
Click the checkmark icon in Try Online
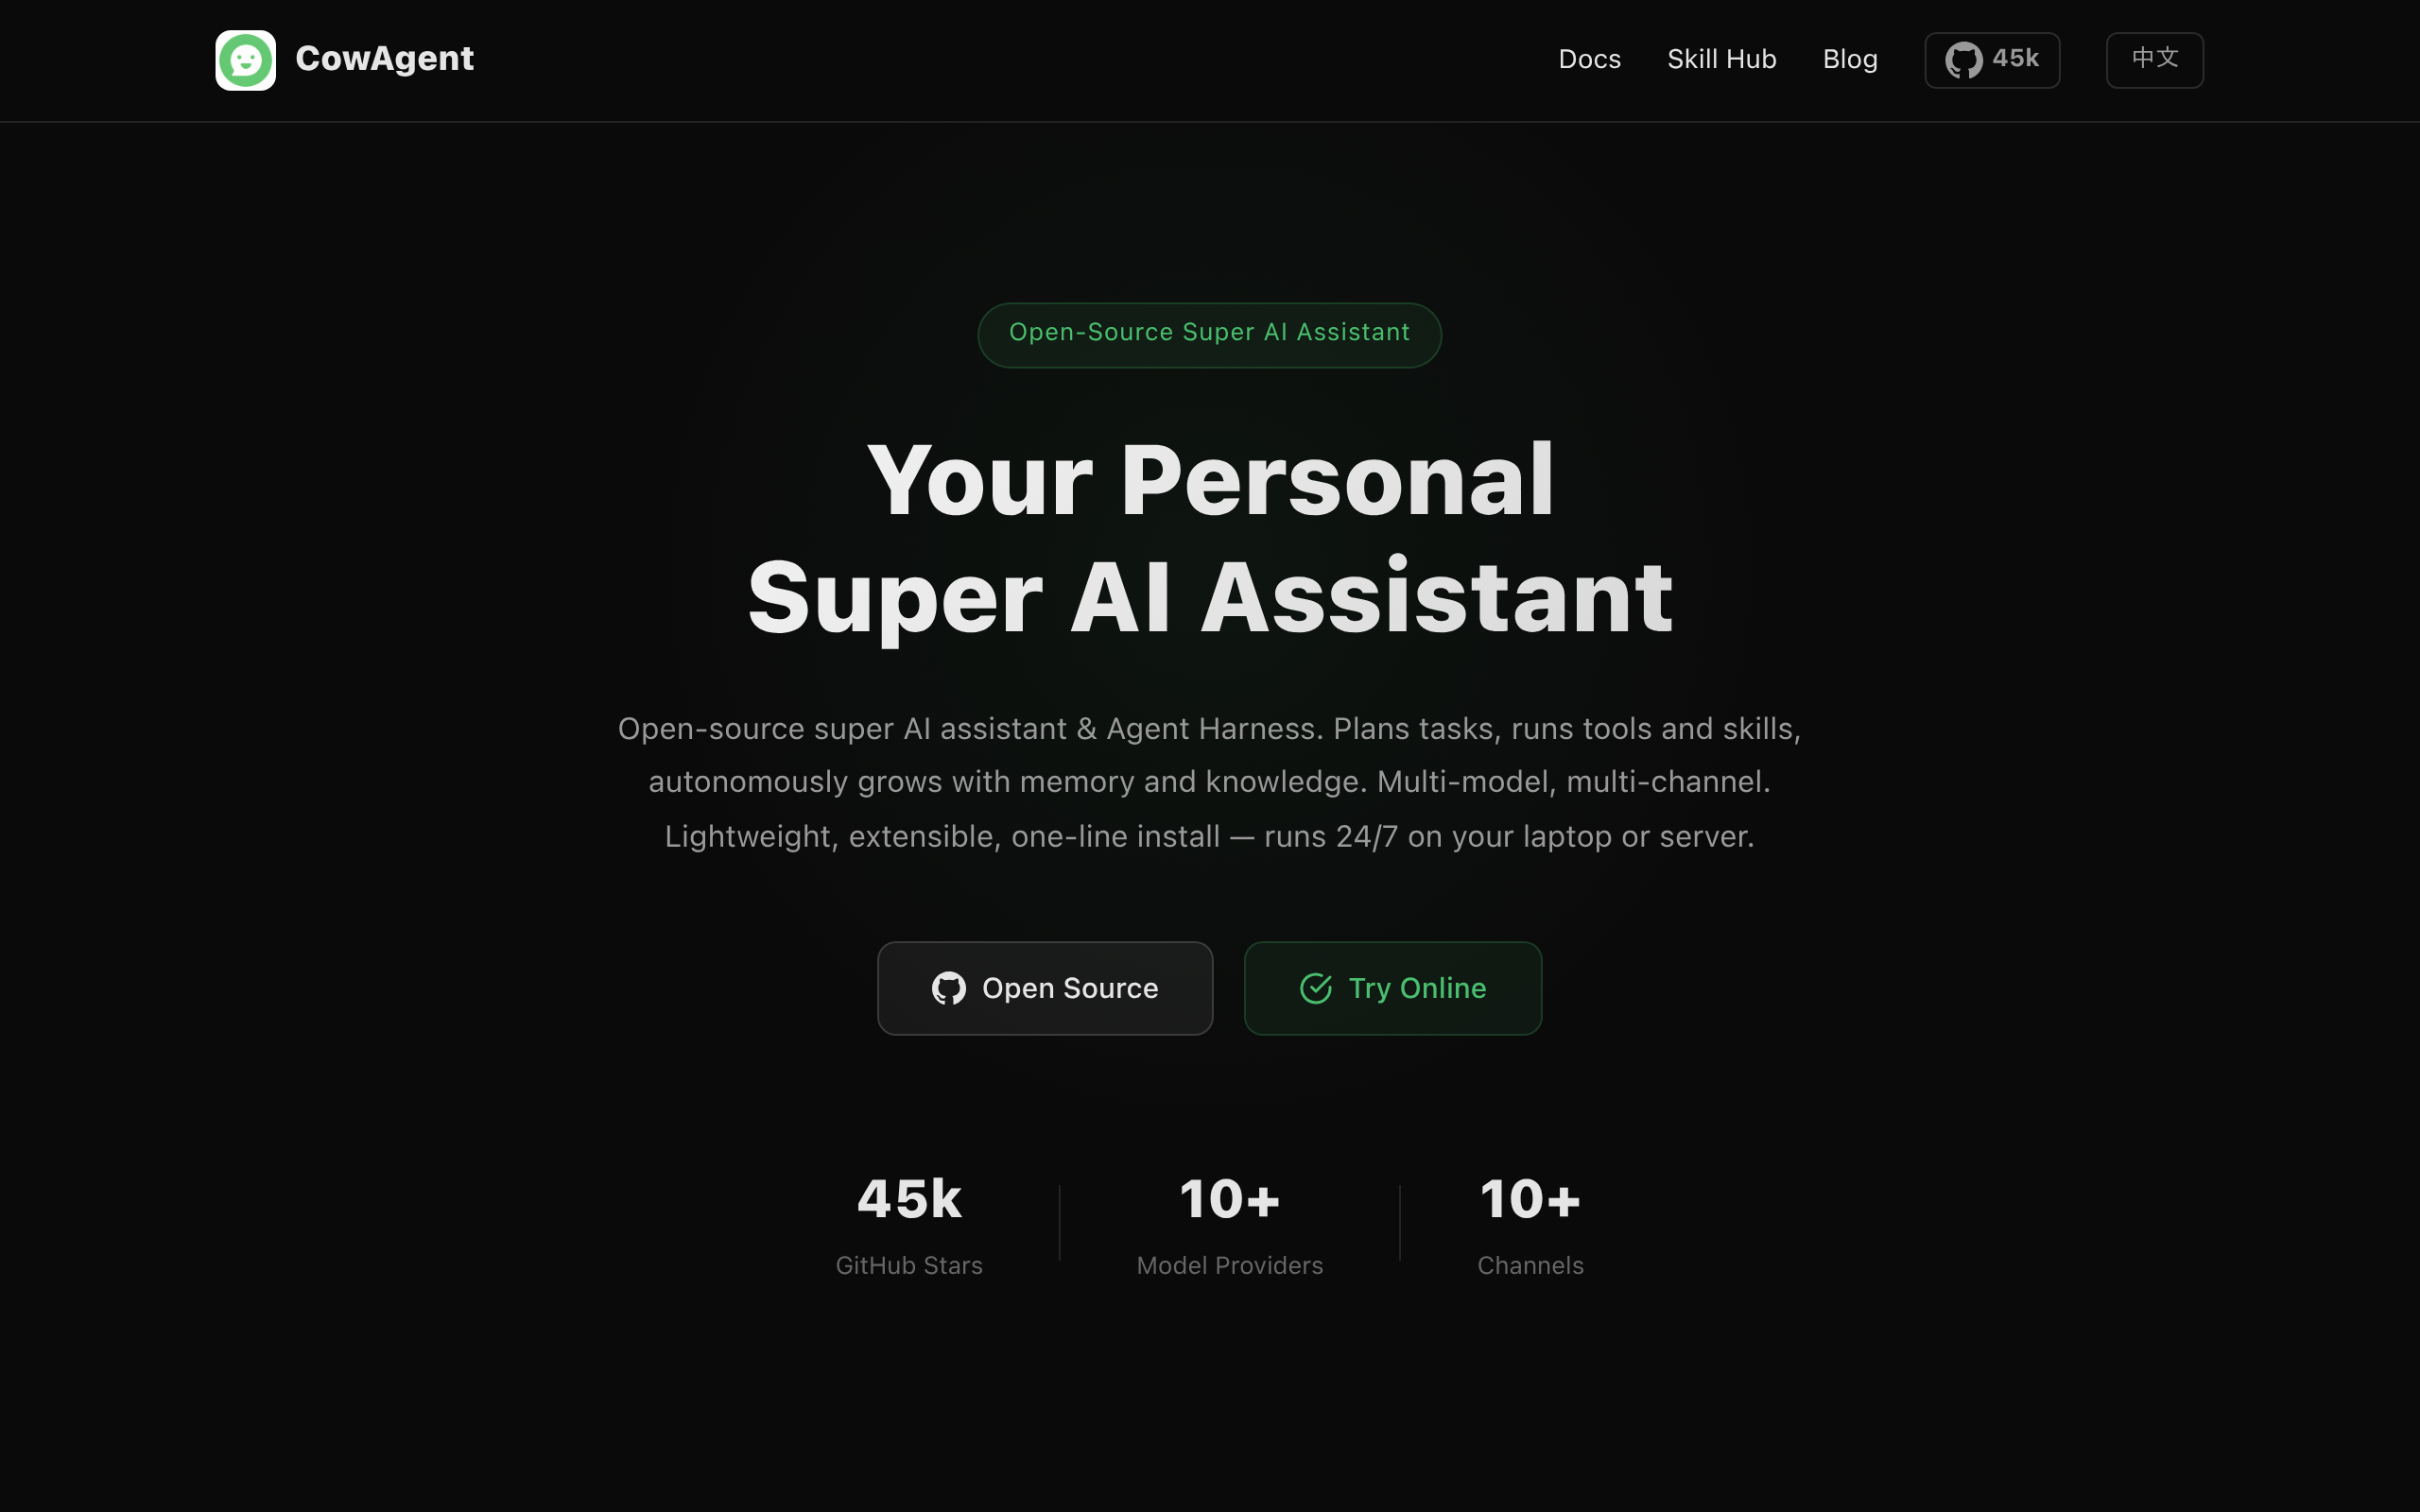point(1315,988)
